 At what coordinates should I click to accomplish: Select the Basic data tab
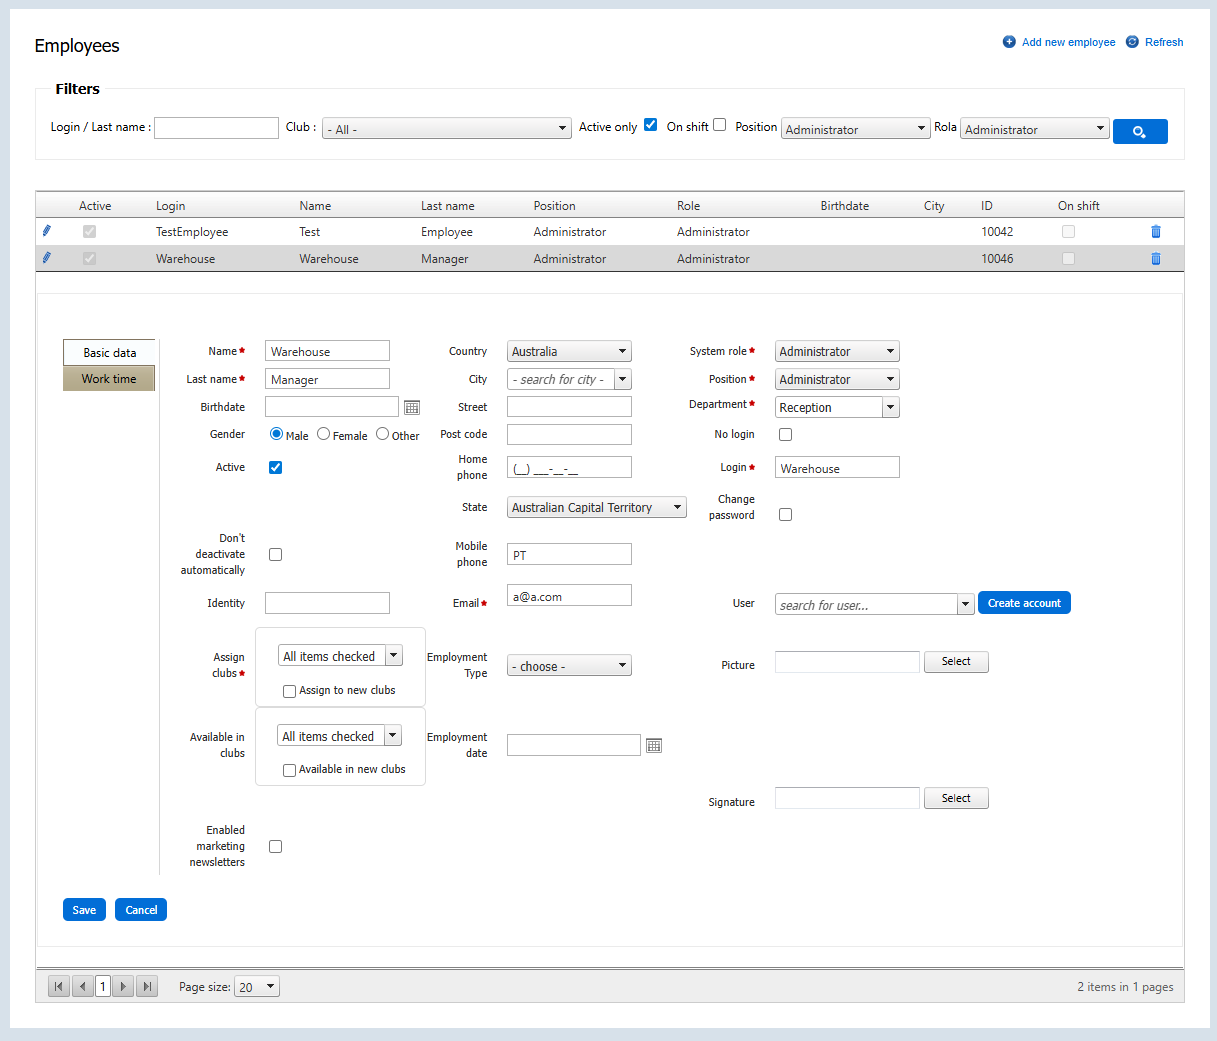click(x=109, y=353)
